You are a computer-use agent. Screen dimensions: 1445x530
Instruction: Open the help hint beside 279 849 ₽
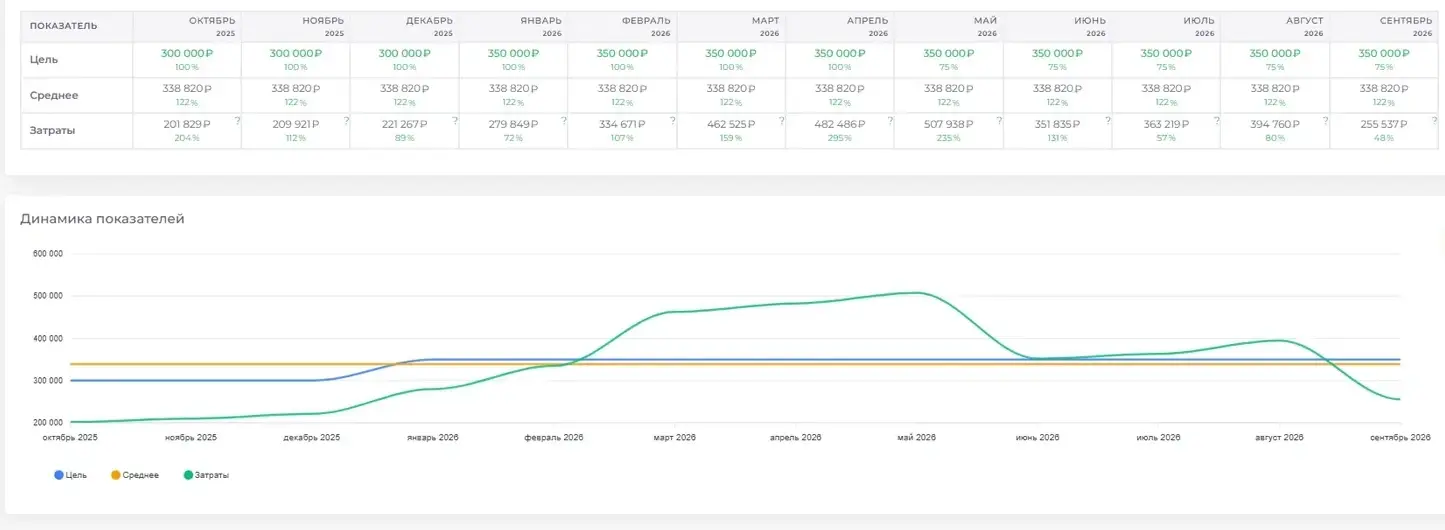coord(563,120)
